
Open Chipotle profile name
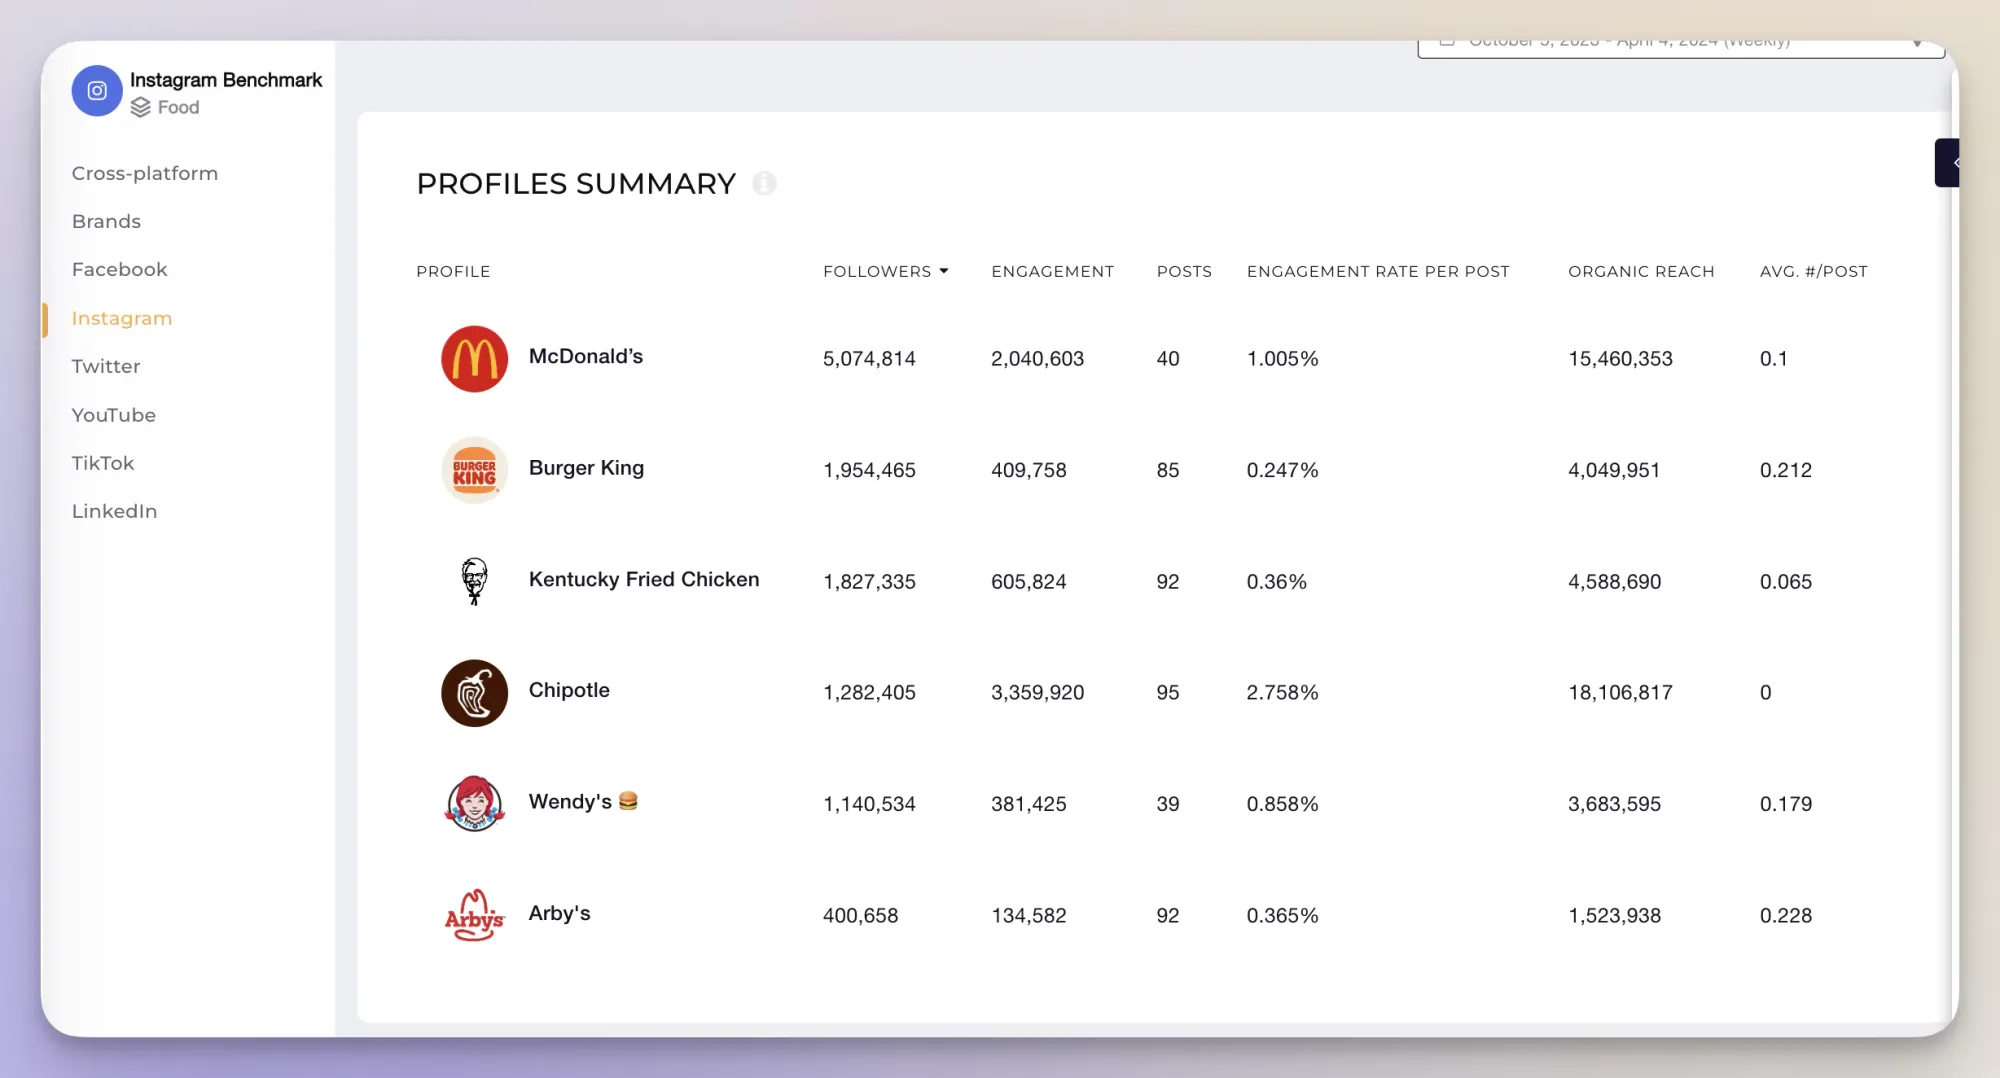point(569,690)
